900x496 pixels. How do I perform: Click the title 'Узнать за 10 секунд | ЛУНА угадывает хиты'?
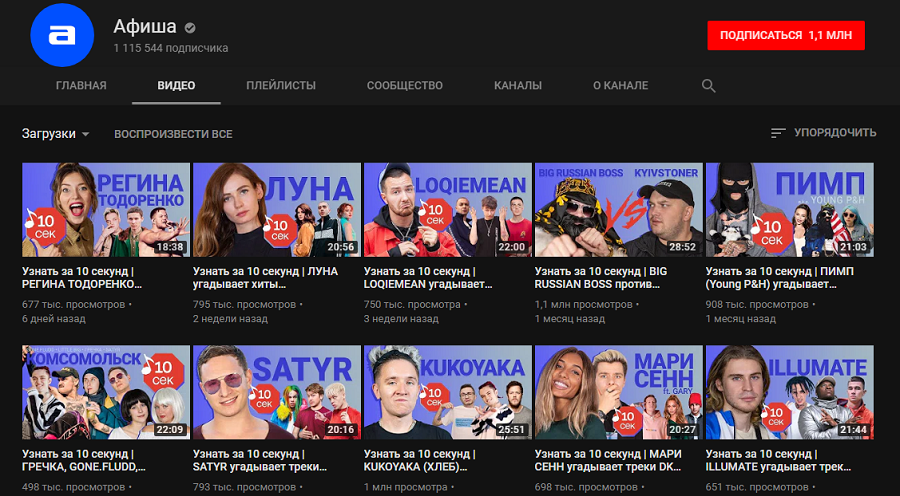pos(266,278)
